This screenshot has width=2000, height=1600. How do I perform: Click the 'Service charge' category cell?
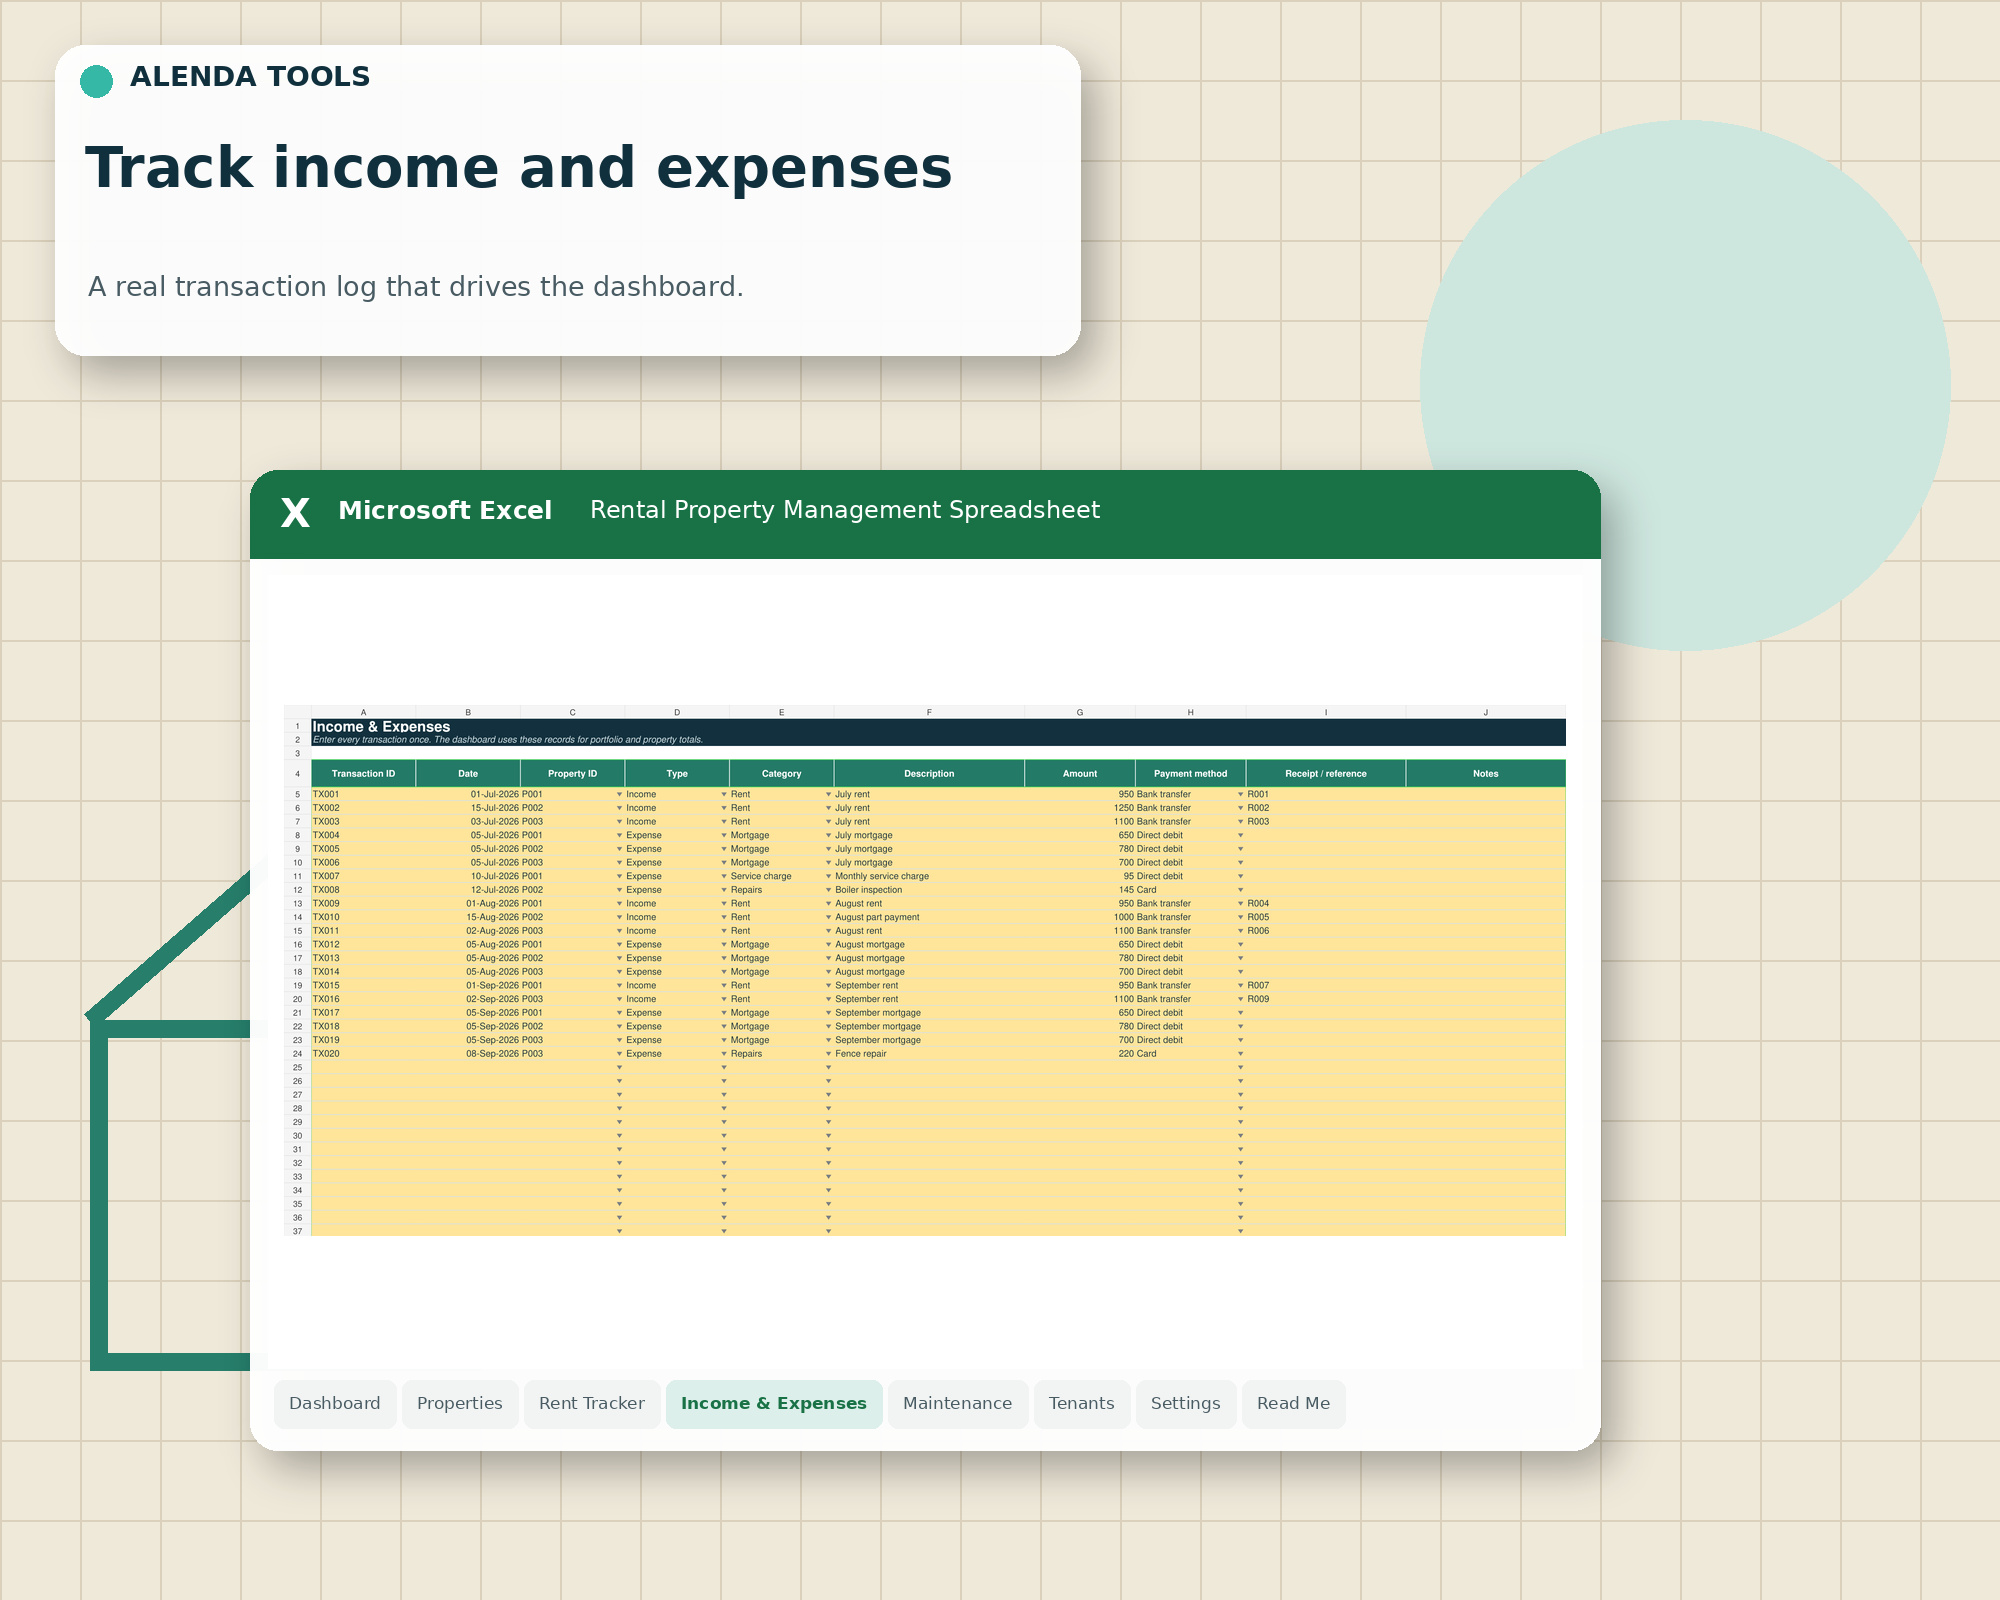[x=781, y=877]
